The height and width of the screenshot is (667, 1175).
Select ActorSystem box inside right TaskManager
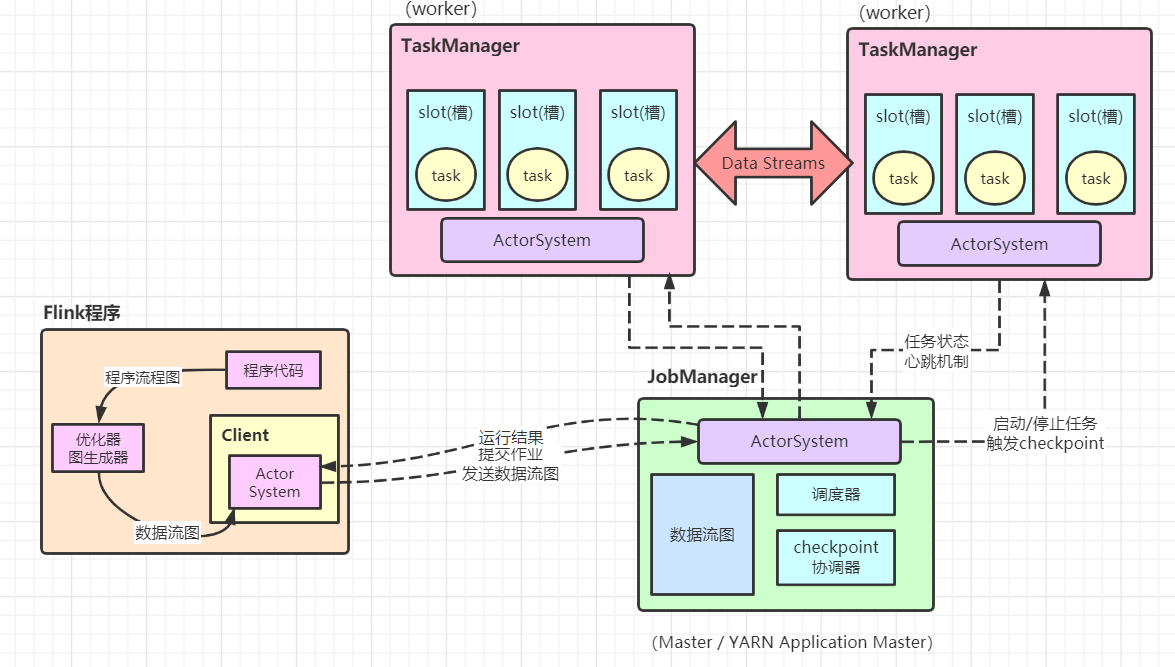(x=999, y=244)
